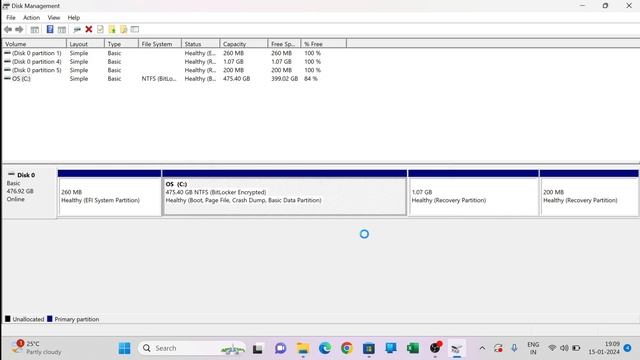This screenshot has height=360, width=640.
Task: Click the 399.02 GB free space cell
Action: coord(284,78)
